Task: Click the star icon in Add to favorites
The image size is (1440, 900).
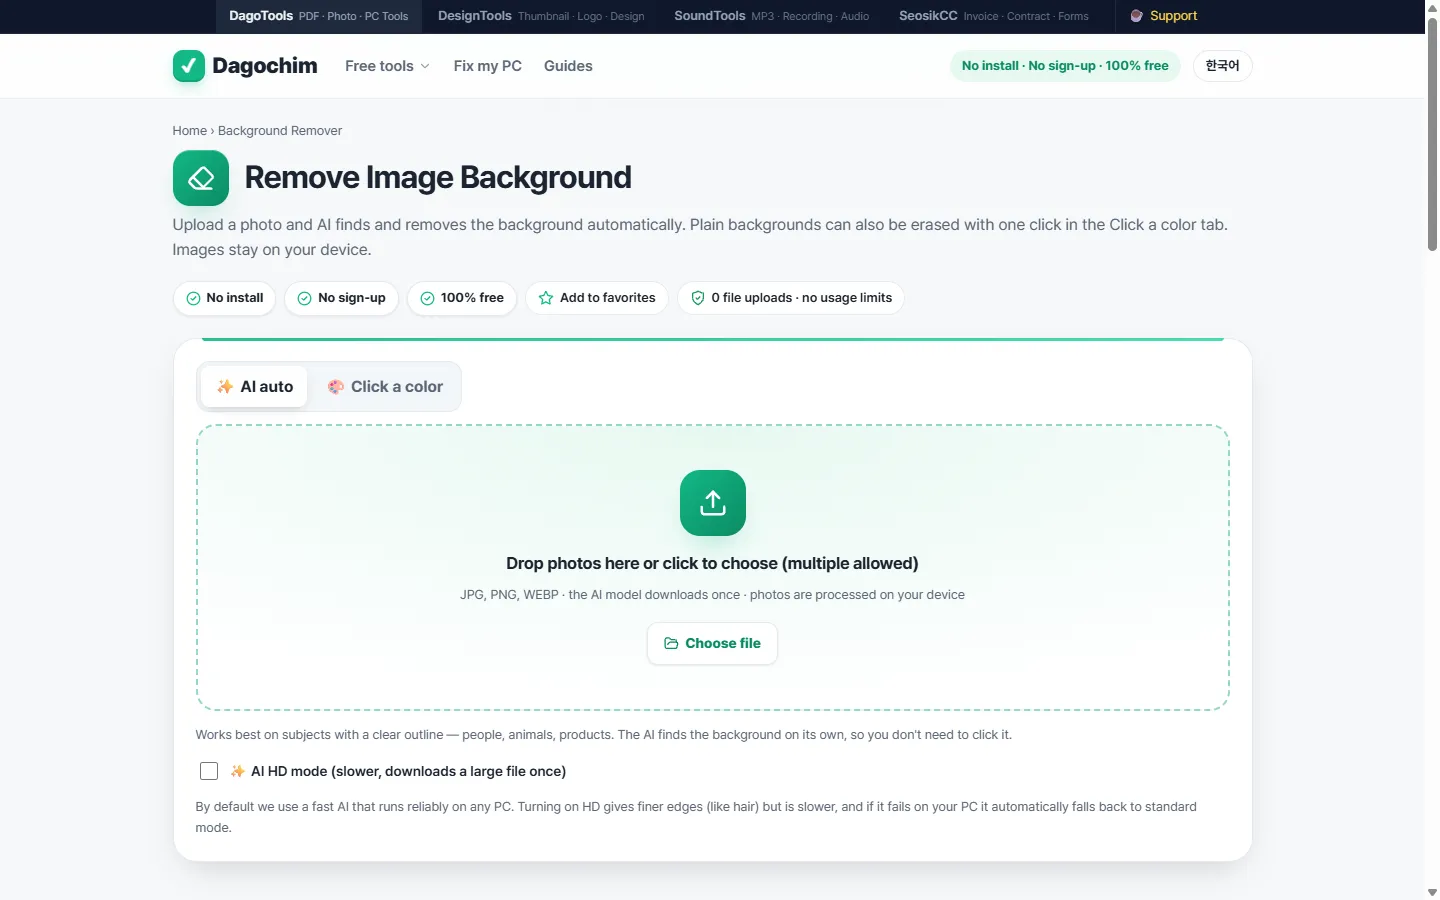Action: click(x=546, y=298)
